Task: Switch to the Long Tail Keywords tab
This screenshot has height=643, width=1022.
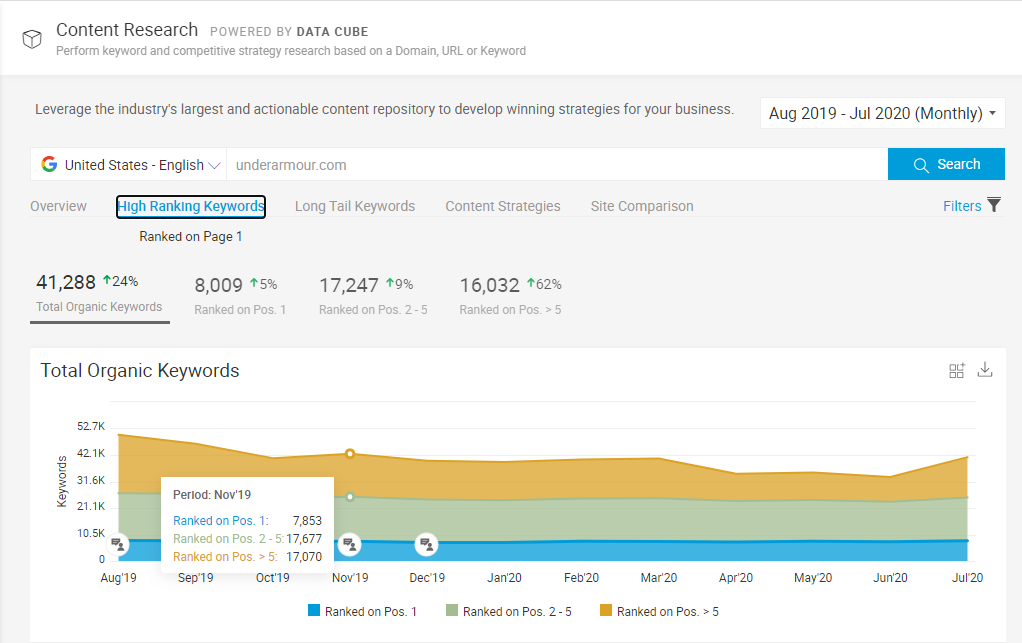Action: [355, 206]
